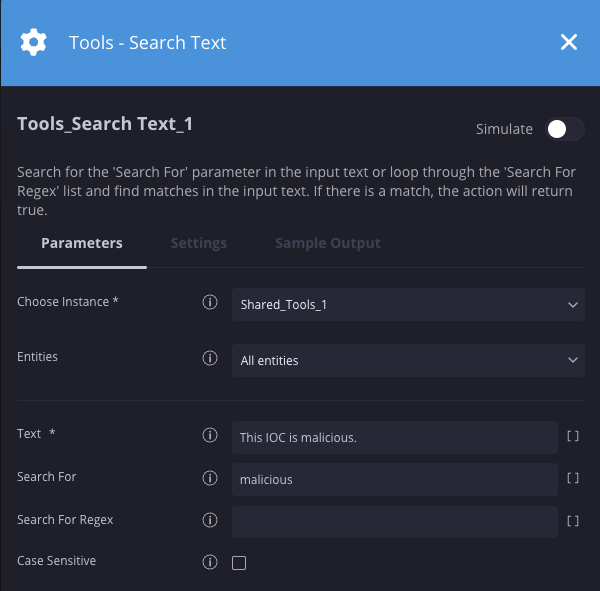Click placeholder brackets icon next to Text field

tap(573, 436)
